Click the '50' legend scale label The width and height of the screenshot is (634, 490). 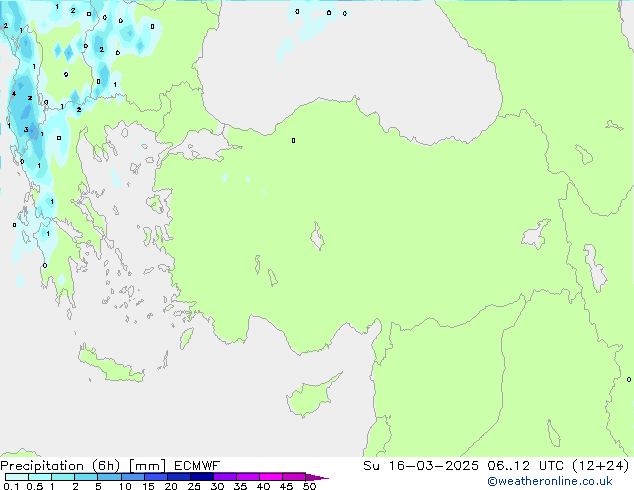(x=309, y=486)
